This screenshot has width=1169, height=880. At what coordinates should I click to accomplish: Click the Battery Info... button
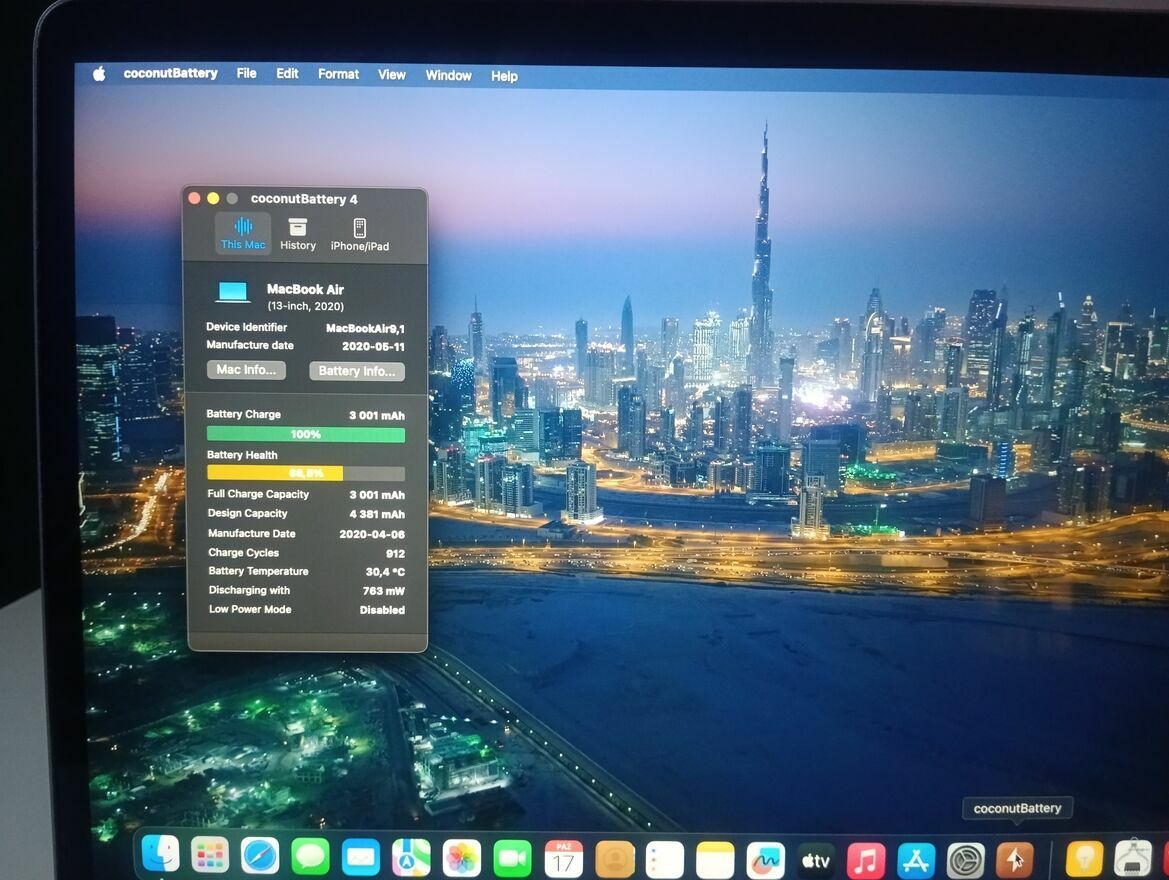(x=357, y=371)
